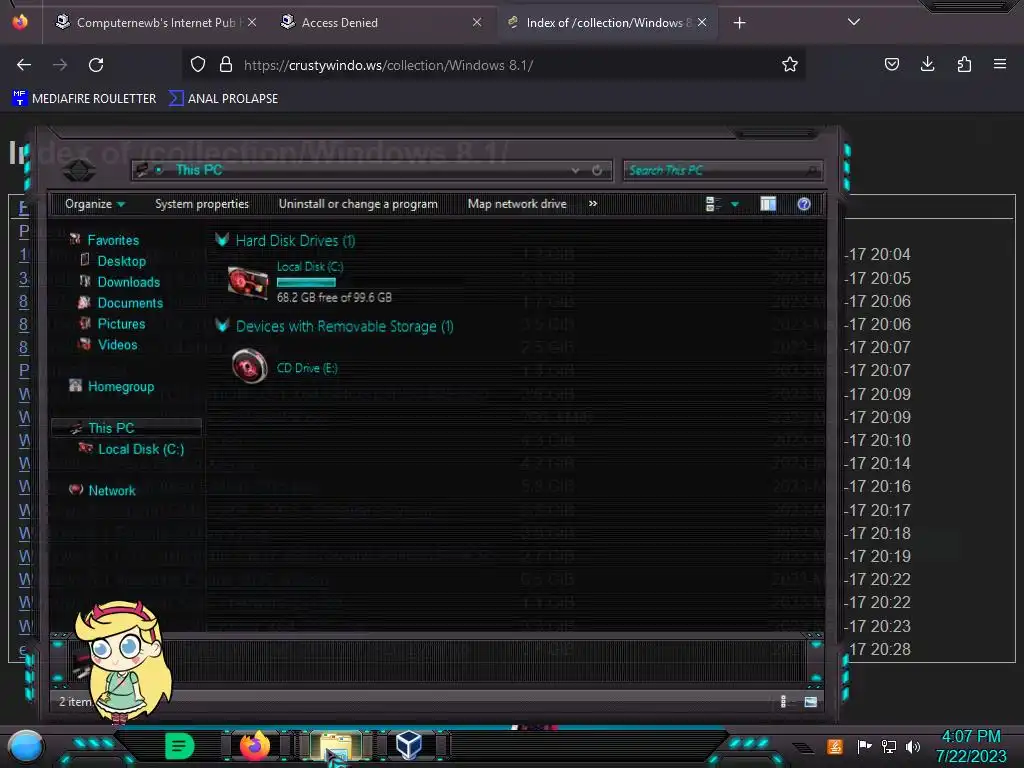Close the Access Denied tab
This screenshot has height=768, width=1024.
pos(477,23)
